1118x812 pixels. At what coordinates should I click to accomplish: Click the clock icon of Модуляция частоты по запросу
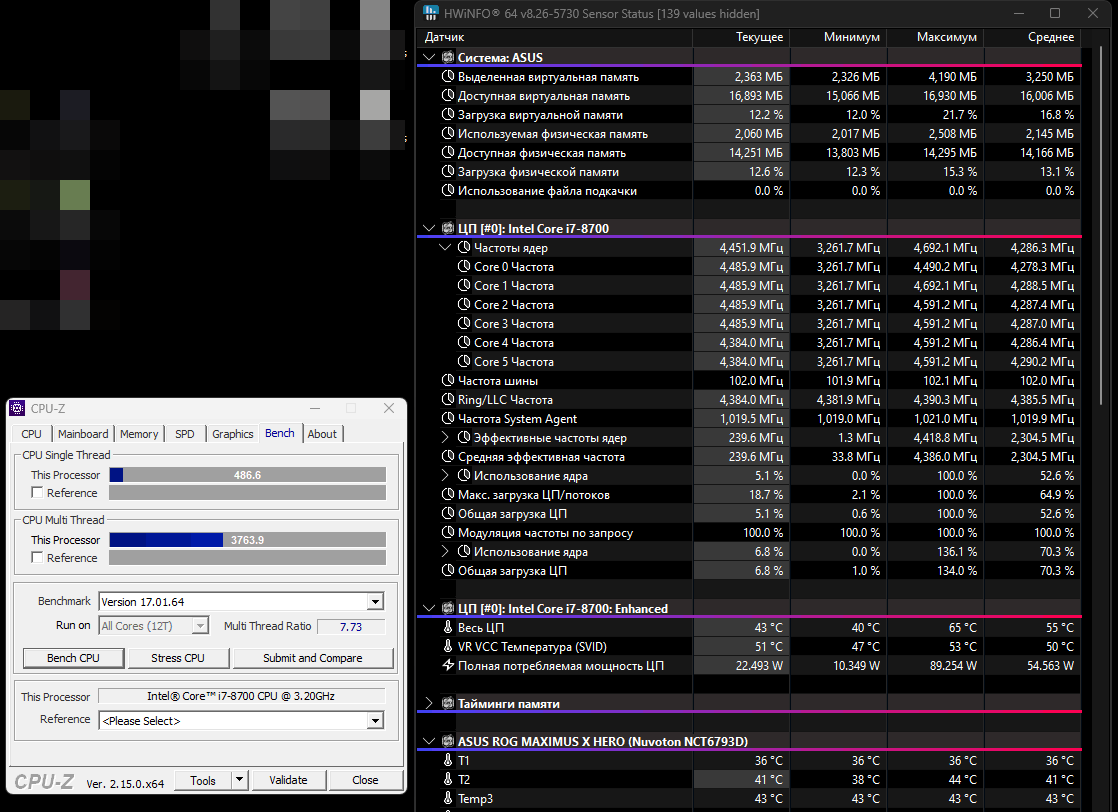[448, 533]
